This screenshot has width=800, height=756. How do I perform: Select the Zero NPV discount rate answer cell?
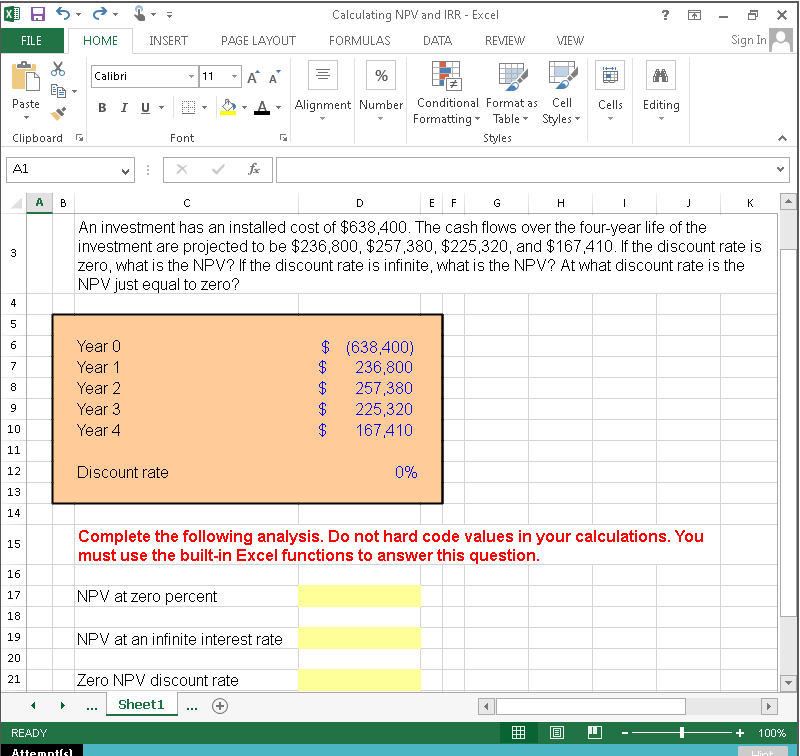coord(359,680)
